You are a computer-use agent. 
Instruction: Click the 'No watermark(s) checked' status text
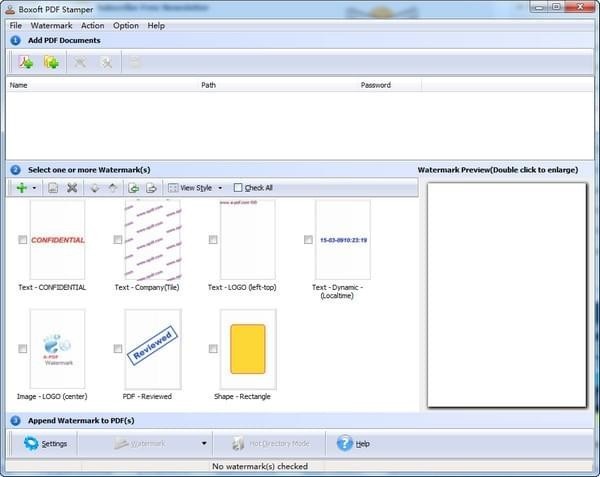(x=260, y=466)
